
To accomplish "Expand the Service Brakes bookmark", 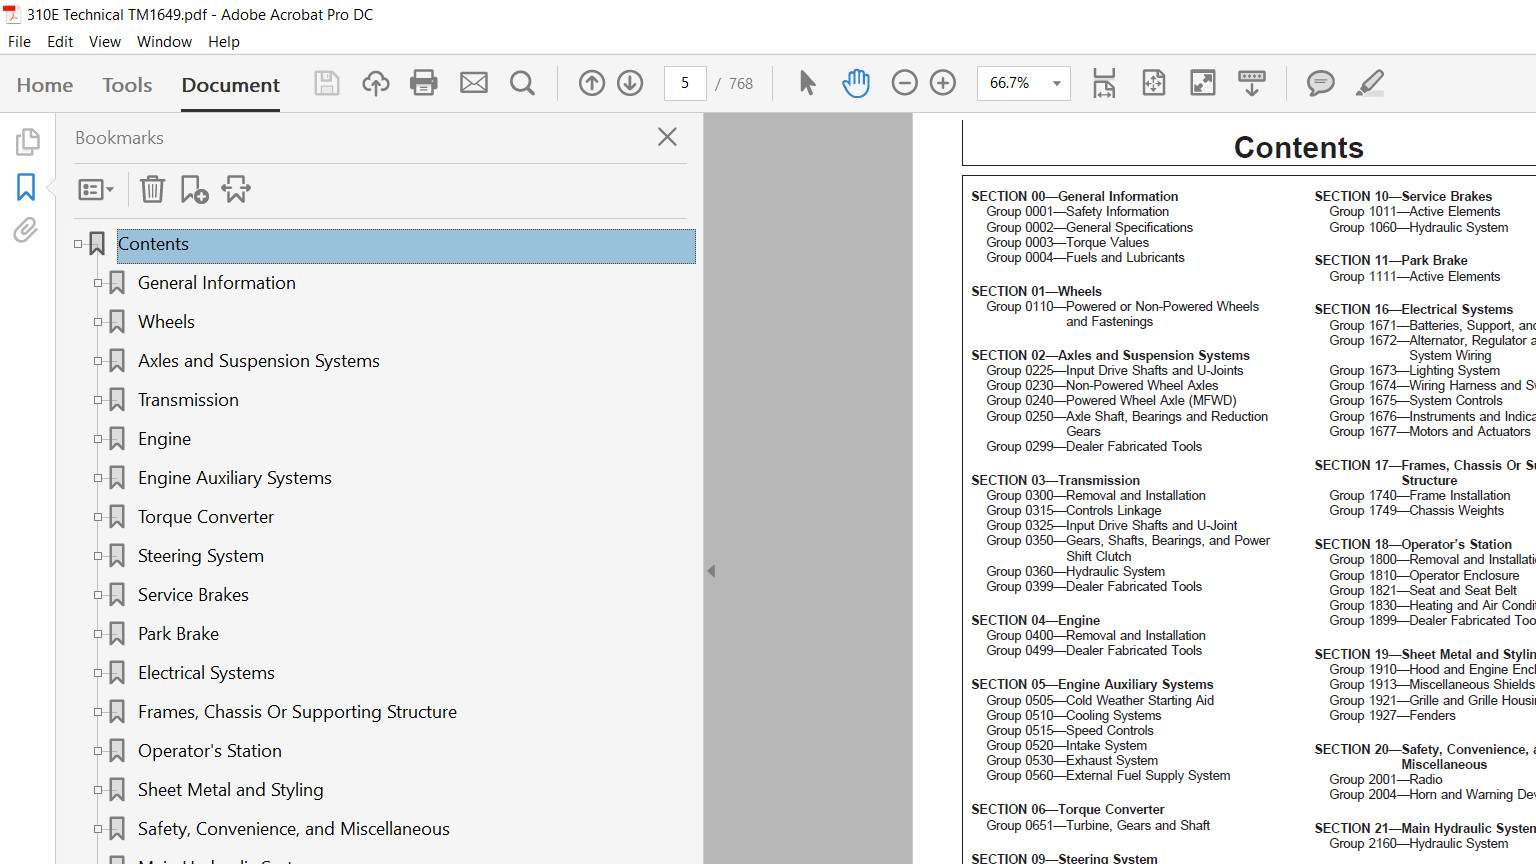I will 98,595.
